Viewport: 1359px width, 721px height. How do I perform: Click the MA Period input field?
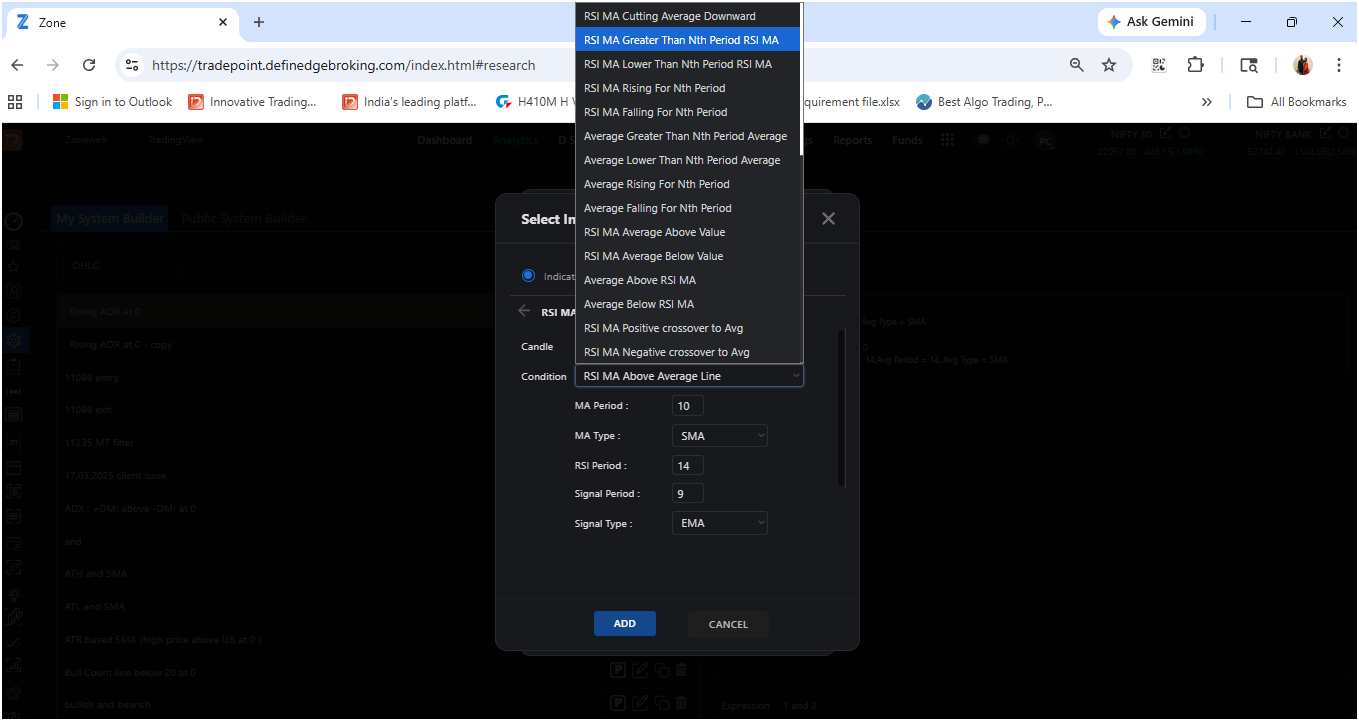(688, 406)
